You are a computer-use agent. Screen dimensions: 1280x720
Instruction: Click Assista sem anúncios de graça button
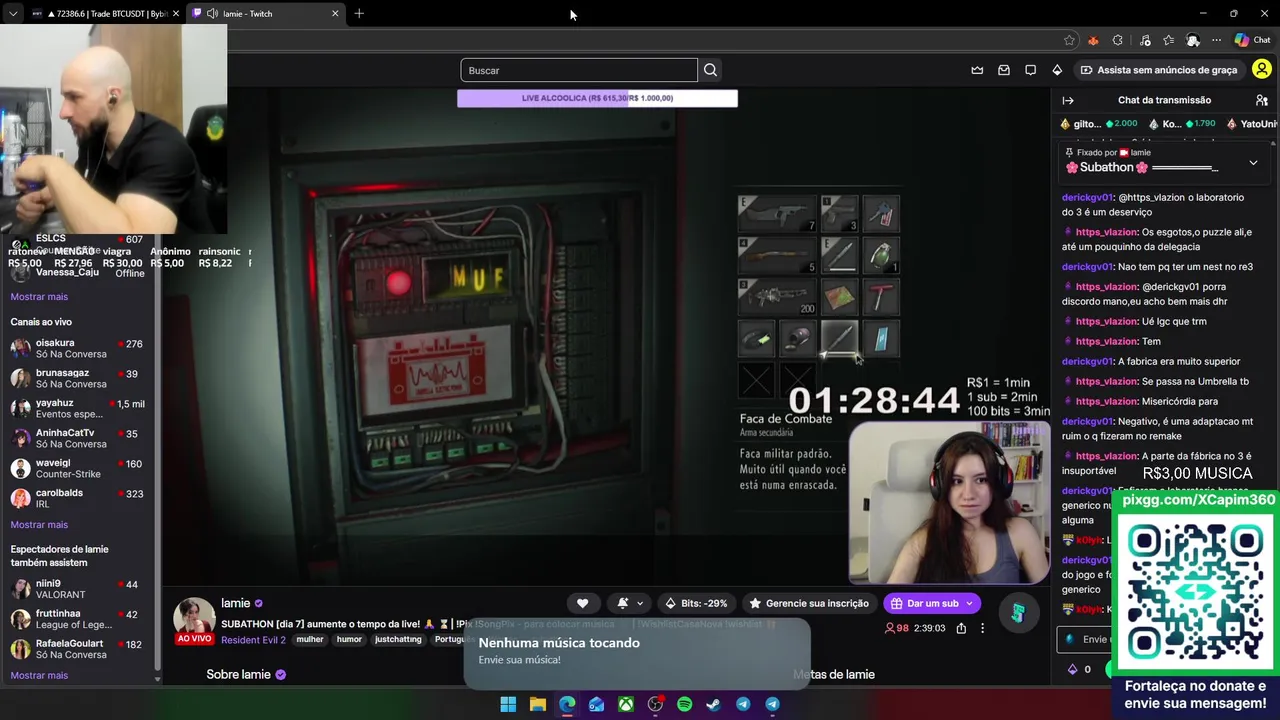pyautogui.click(x=1158, y=70)
